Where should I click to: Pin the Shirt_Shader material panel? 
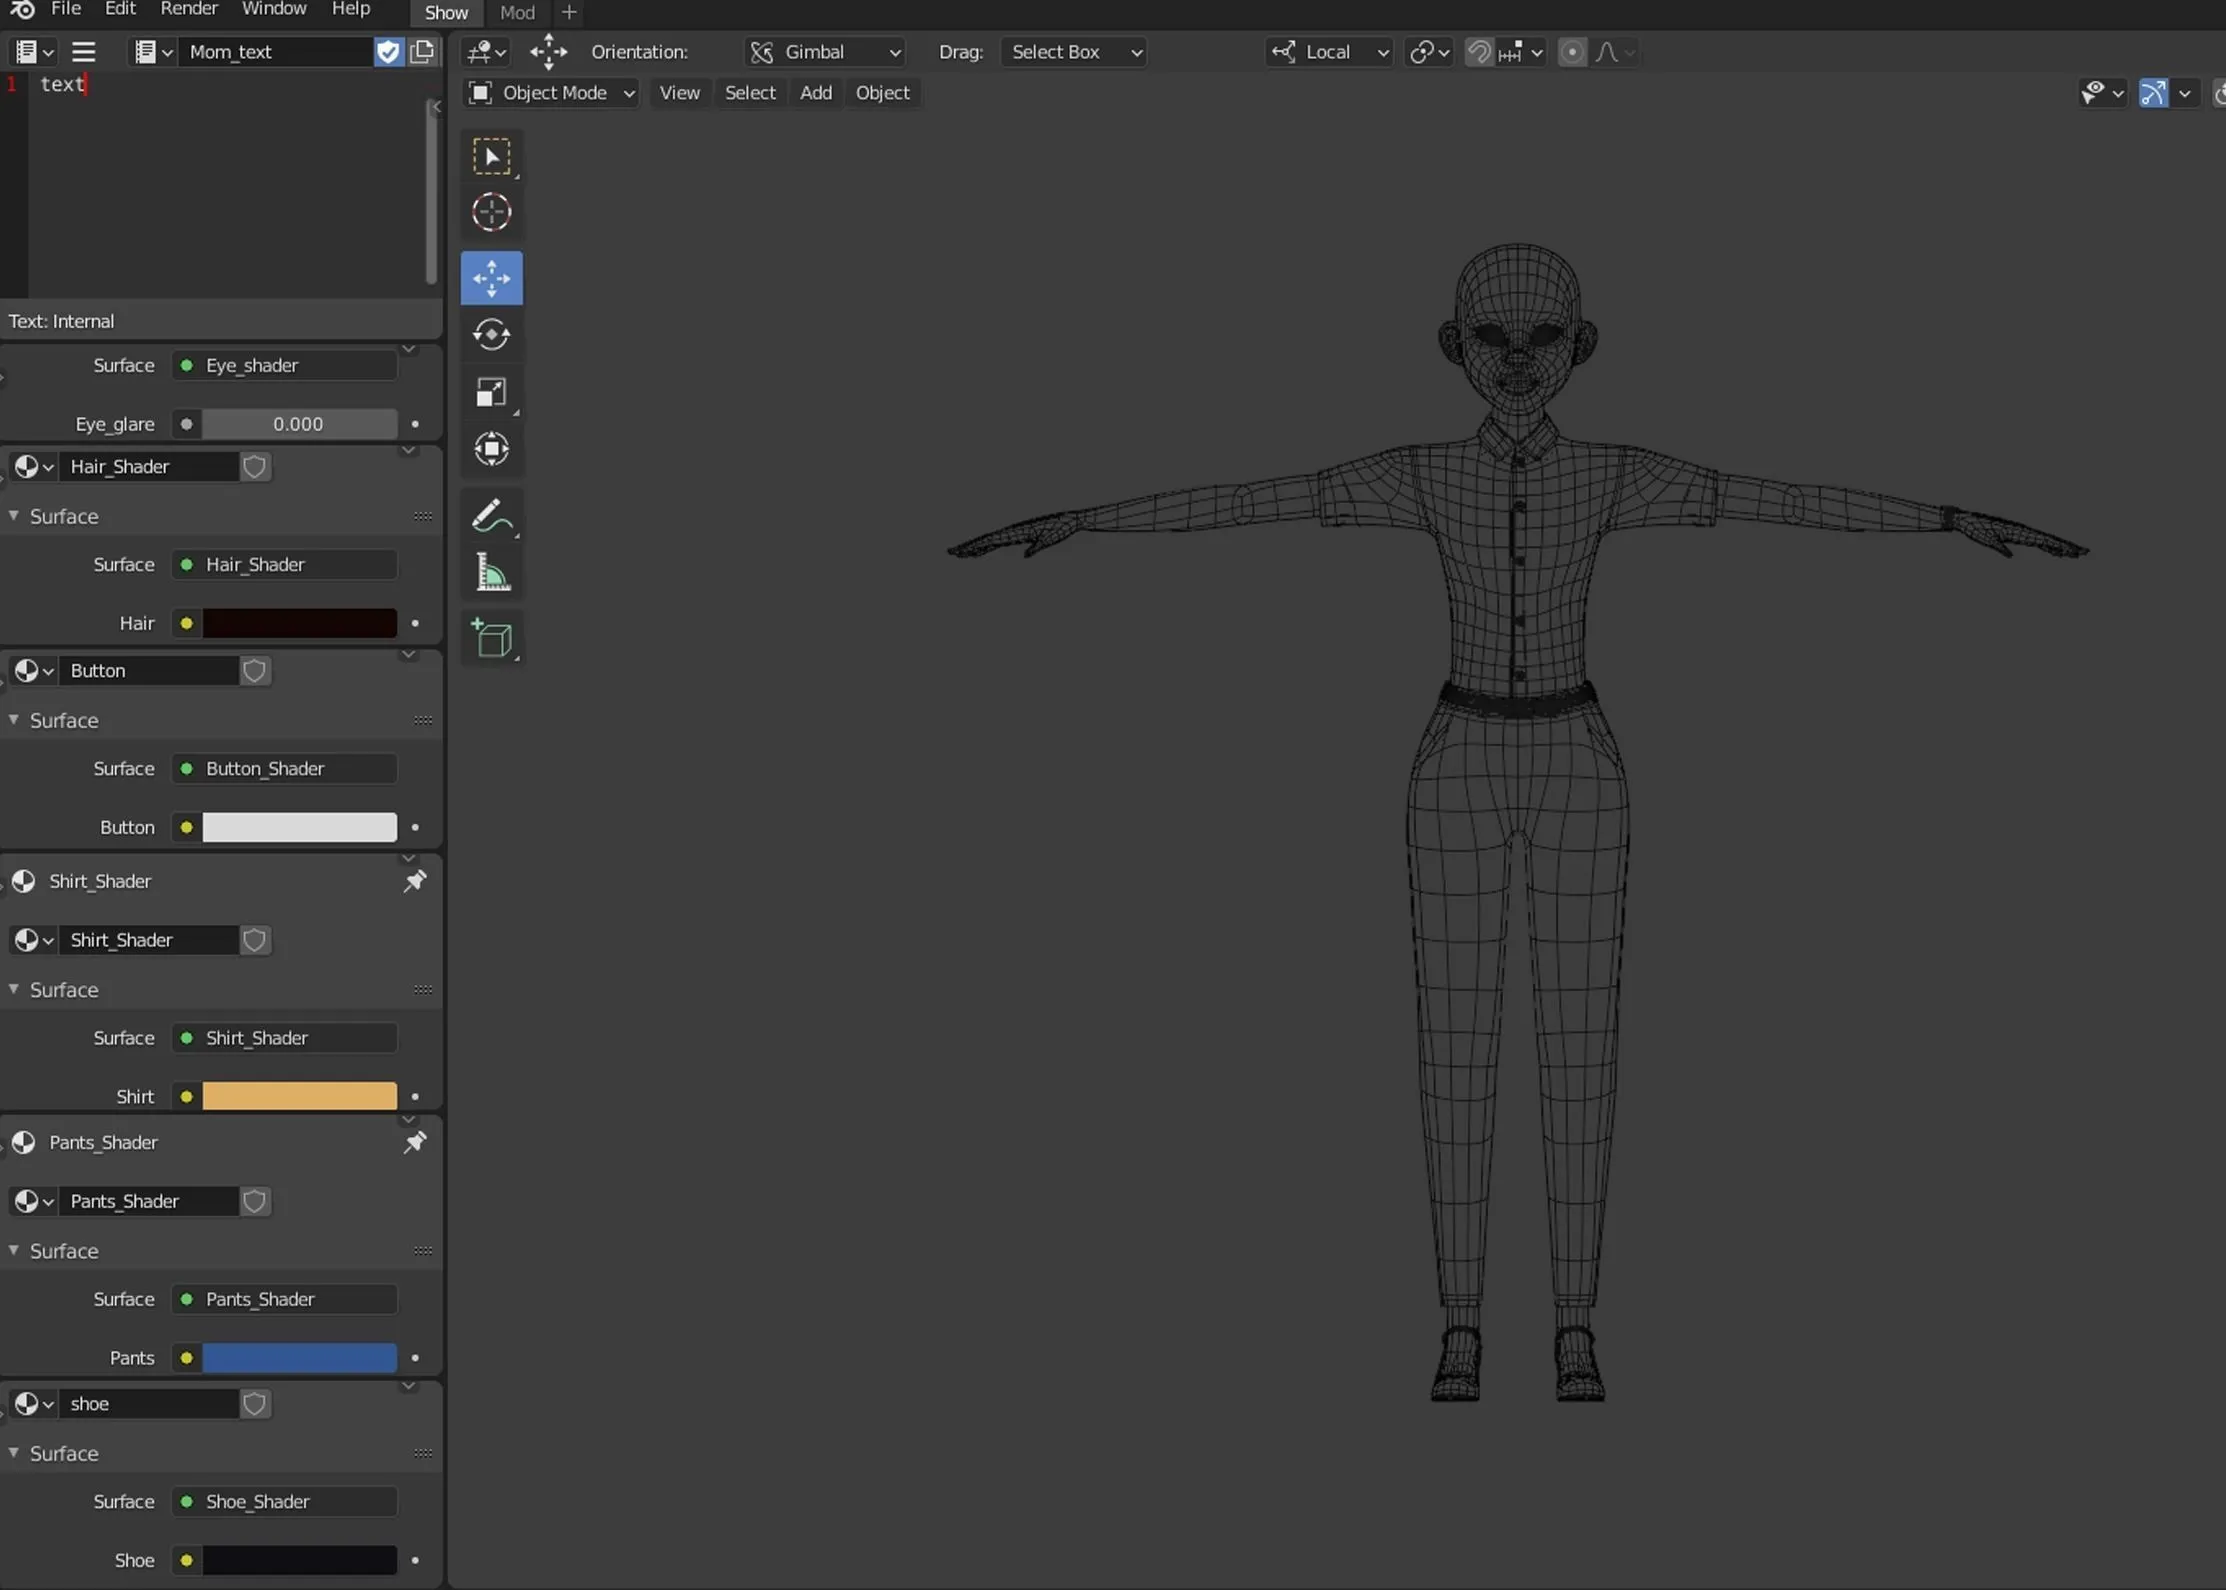tap(415, 881)
